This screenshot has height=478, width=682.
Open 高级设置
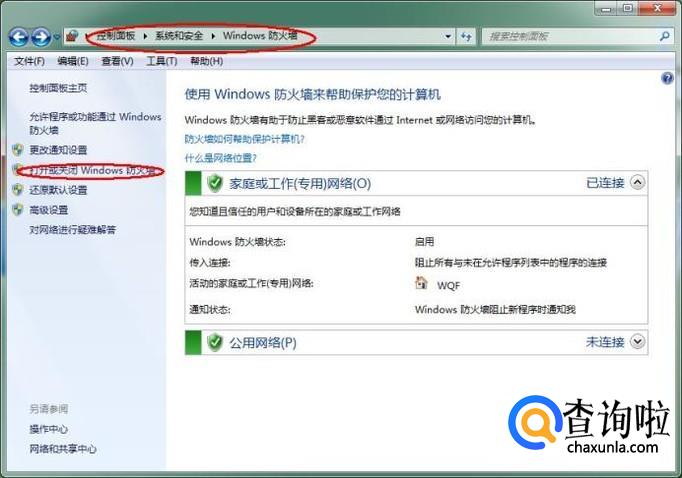49,210
